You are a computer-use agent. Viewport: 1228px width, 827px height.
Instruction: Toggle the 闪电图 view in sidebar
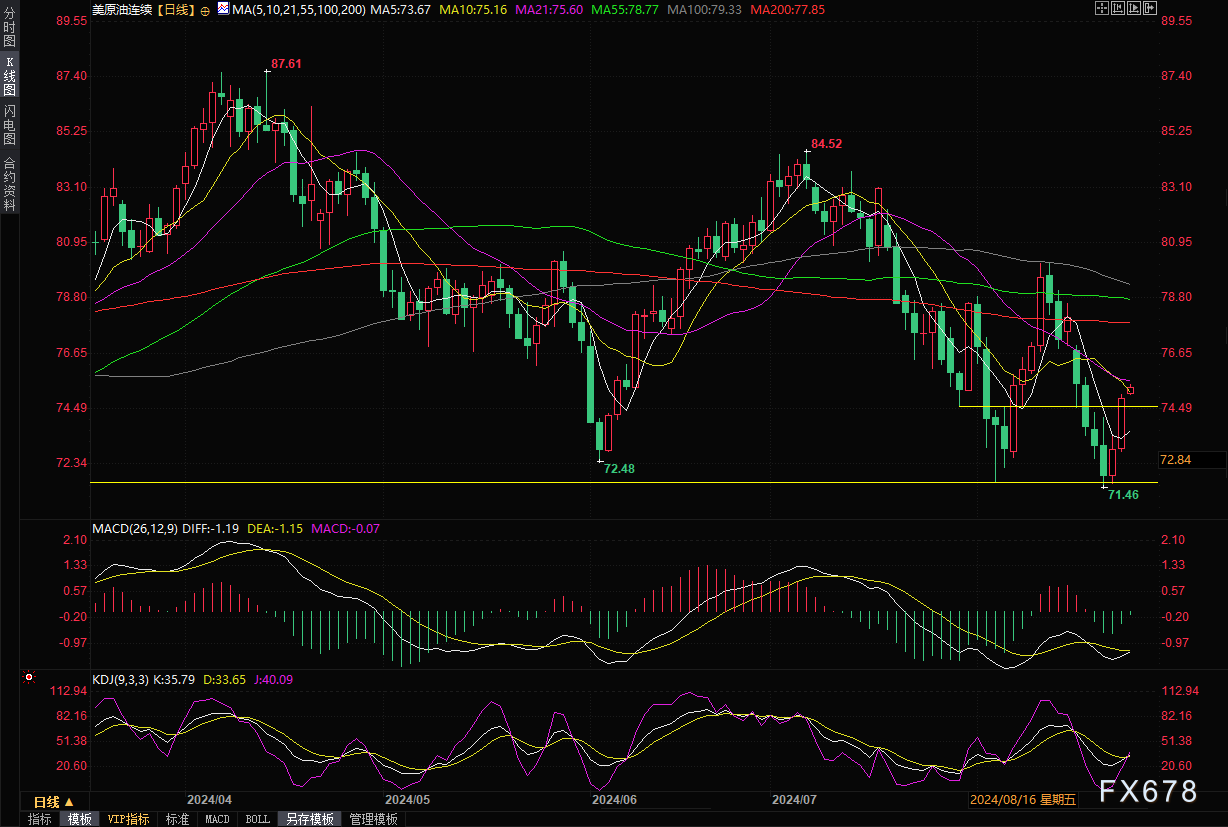(9, 125)
